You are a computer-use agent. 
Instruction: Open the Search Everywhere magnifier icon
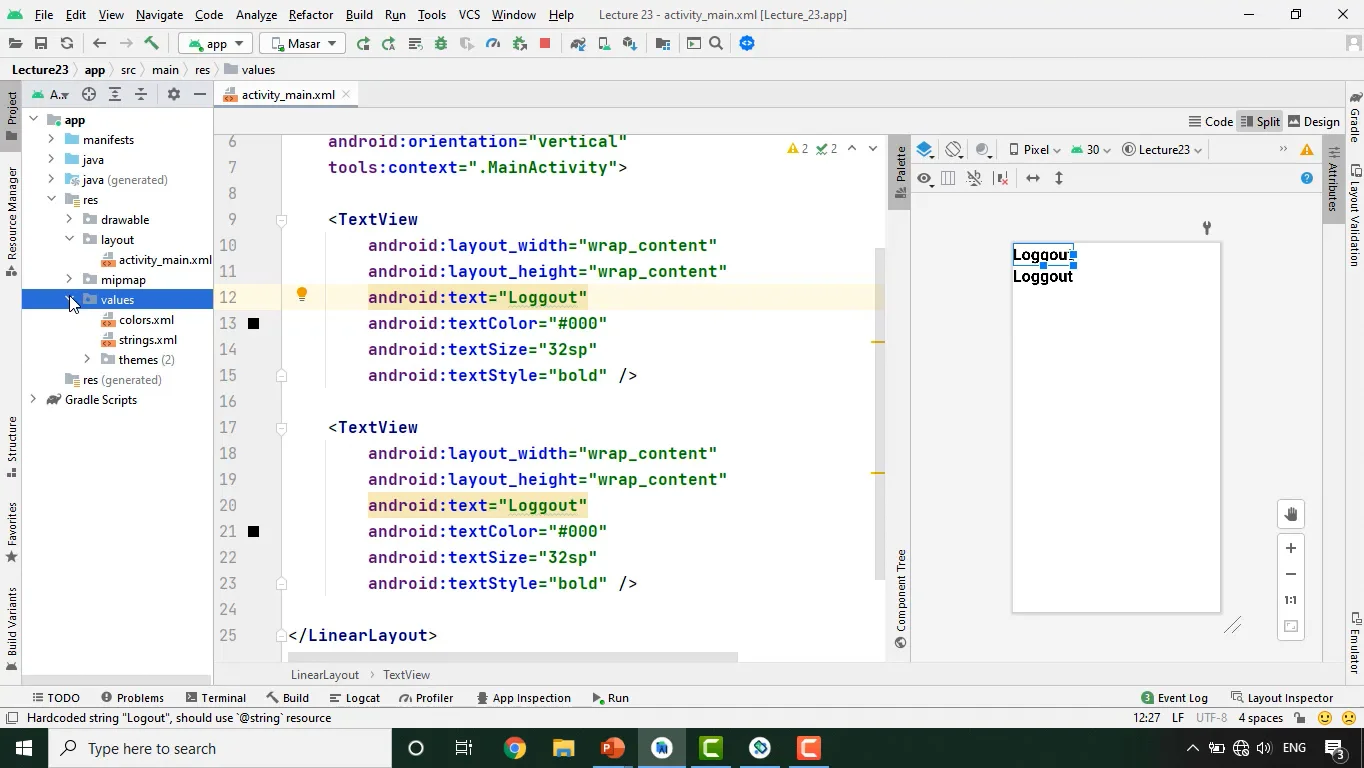(716, 44)
